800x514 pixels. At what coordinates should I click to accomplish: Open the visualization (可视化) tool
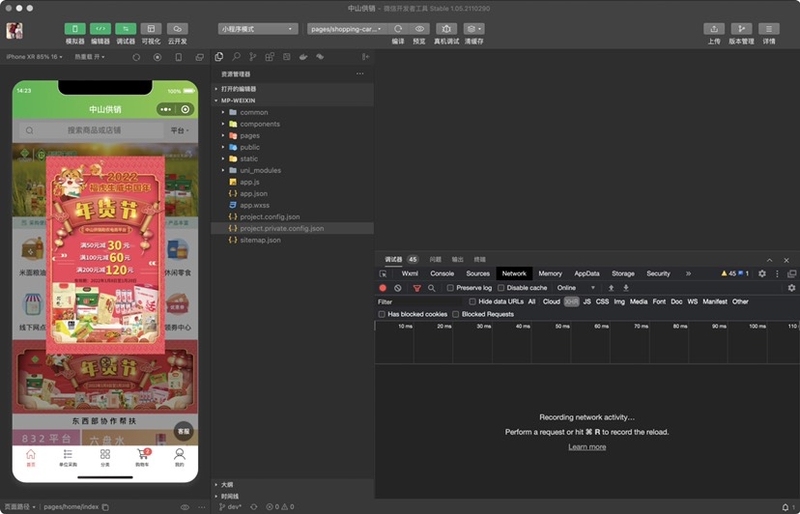[x=151, y=29]
